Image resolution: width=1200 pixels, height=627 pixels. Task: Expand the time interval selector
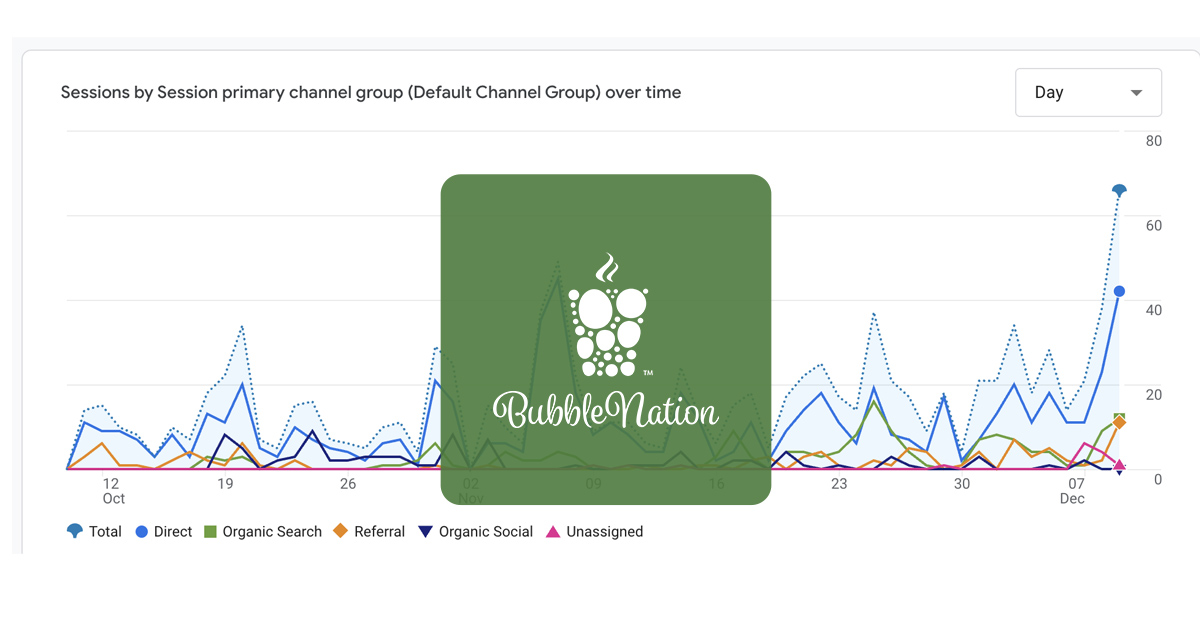pos(1088,92)
